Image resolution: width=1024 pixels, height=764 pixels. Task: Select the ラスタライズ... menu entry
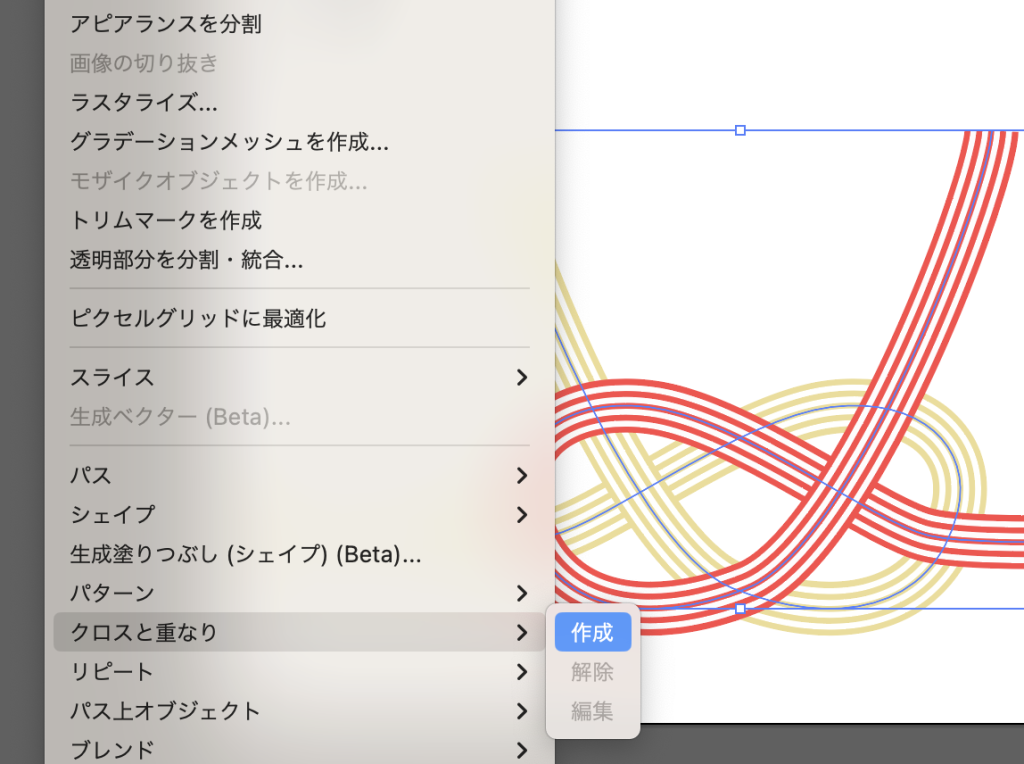[144, 102]
